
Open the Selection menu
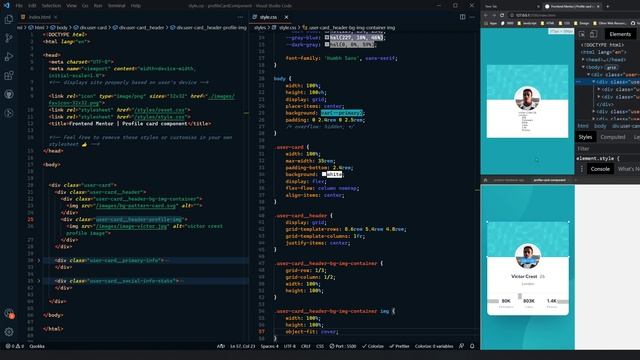(x=51, y=6)
